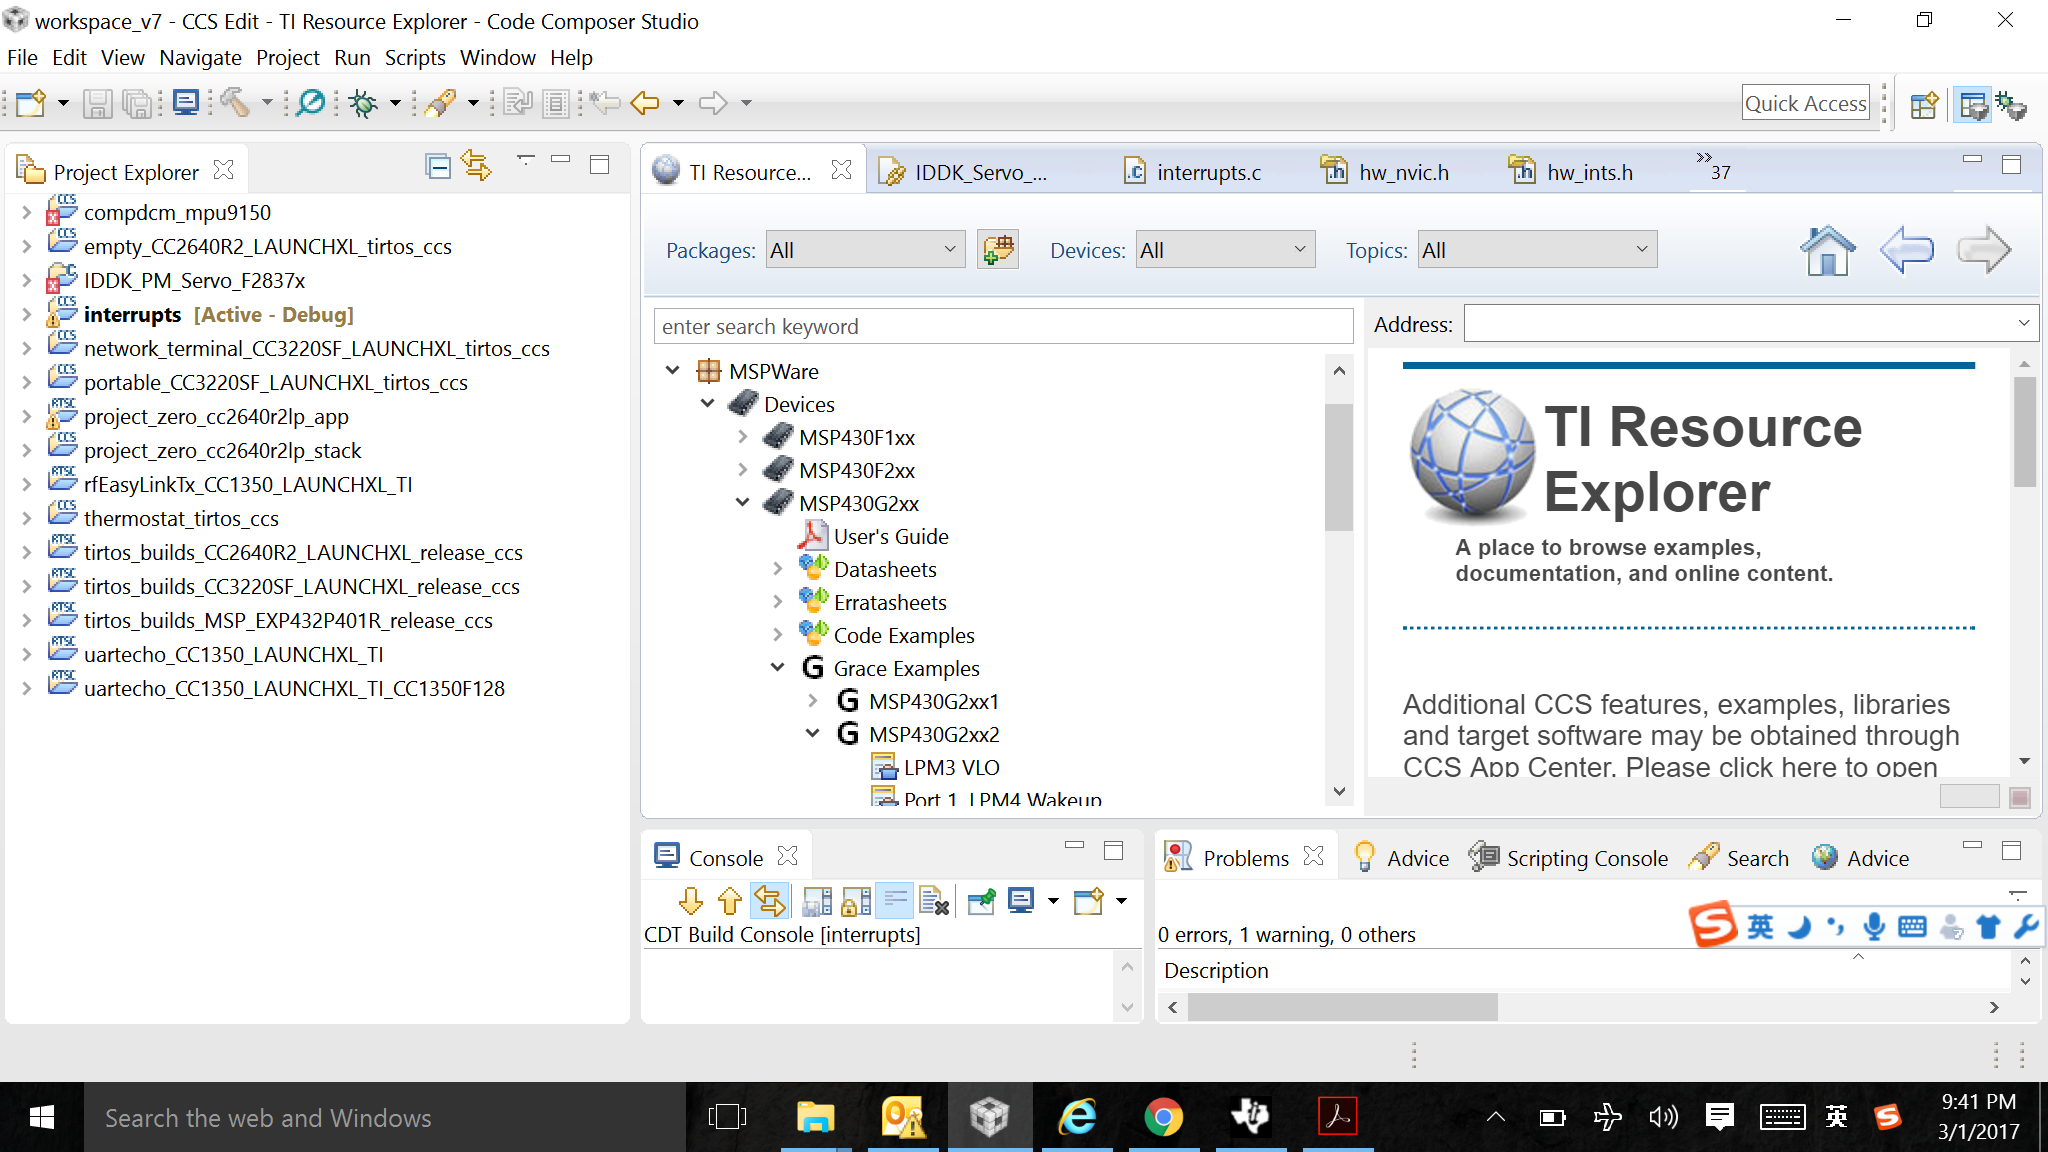Click the add package icon beside Packages
2048x1152 pixels.
click(x=998, y=250)
